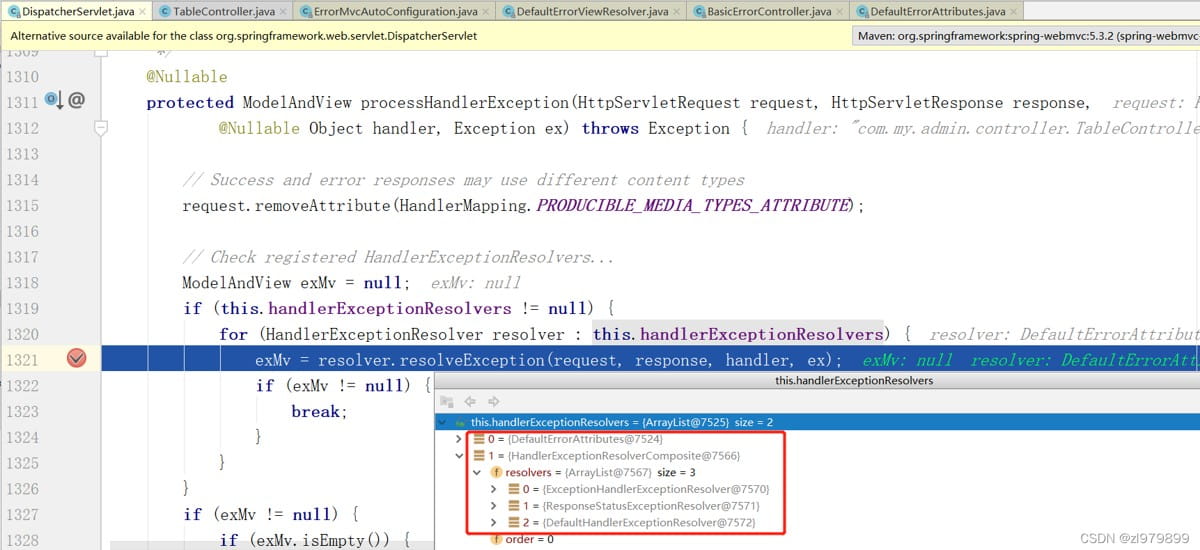
Task: Expand the DefaultHandlerExceptionResolver@7572 entry
Action: 493,523
